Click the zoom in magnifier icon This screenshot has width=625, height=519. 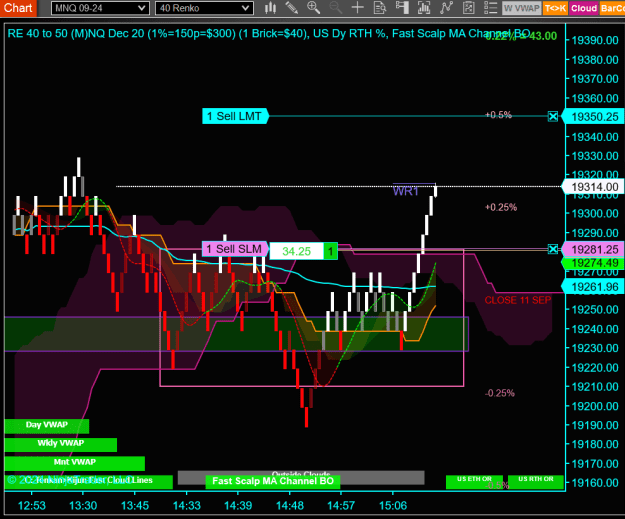(313, 8)
